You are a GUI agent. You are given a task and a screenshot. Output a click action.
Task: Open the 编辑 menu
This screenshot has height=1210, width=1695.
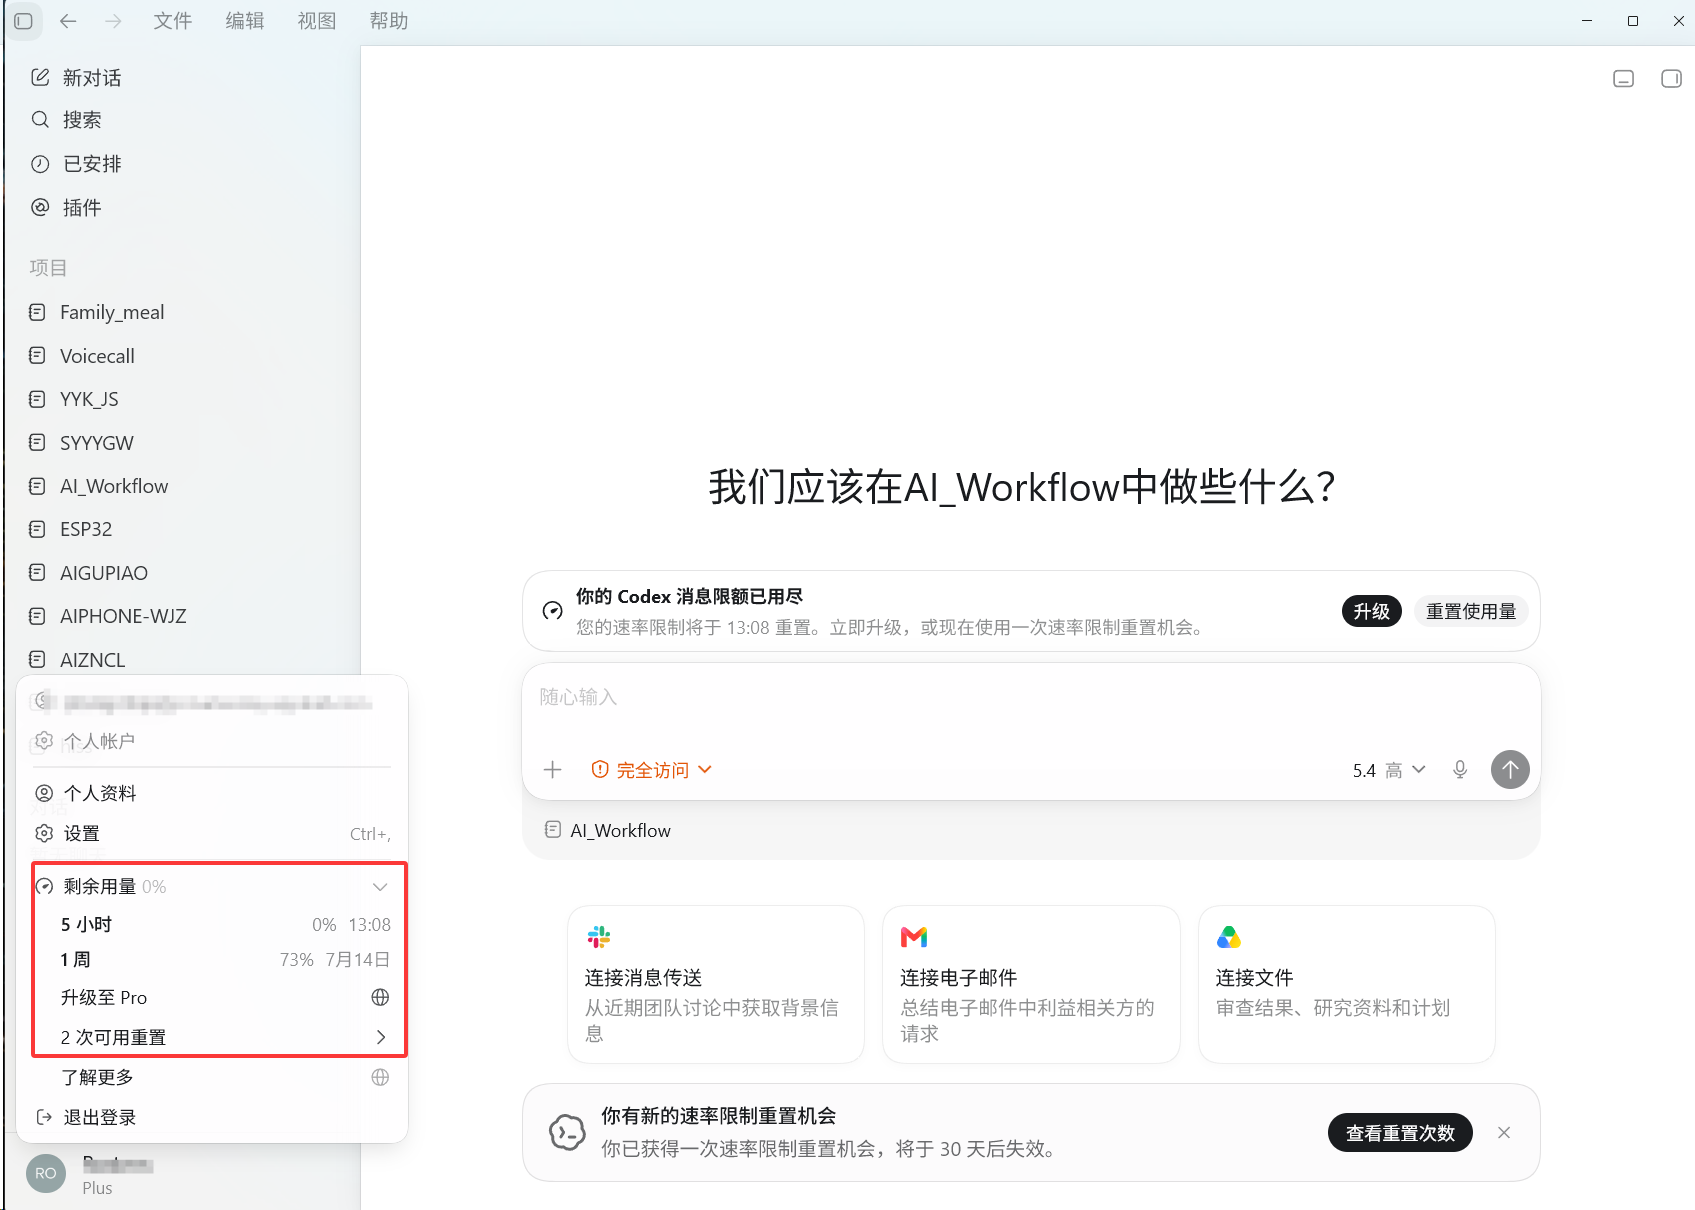coord(245,21)
